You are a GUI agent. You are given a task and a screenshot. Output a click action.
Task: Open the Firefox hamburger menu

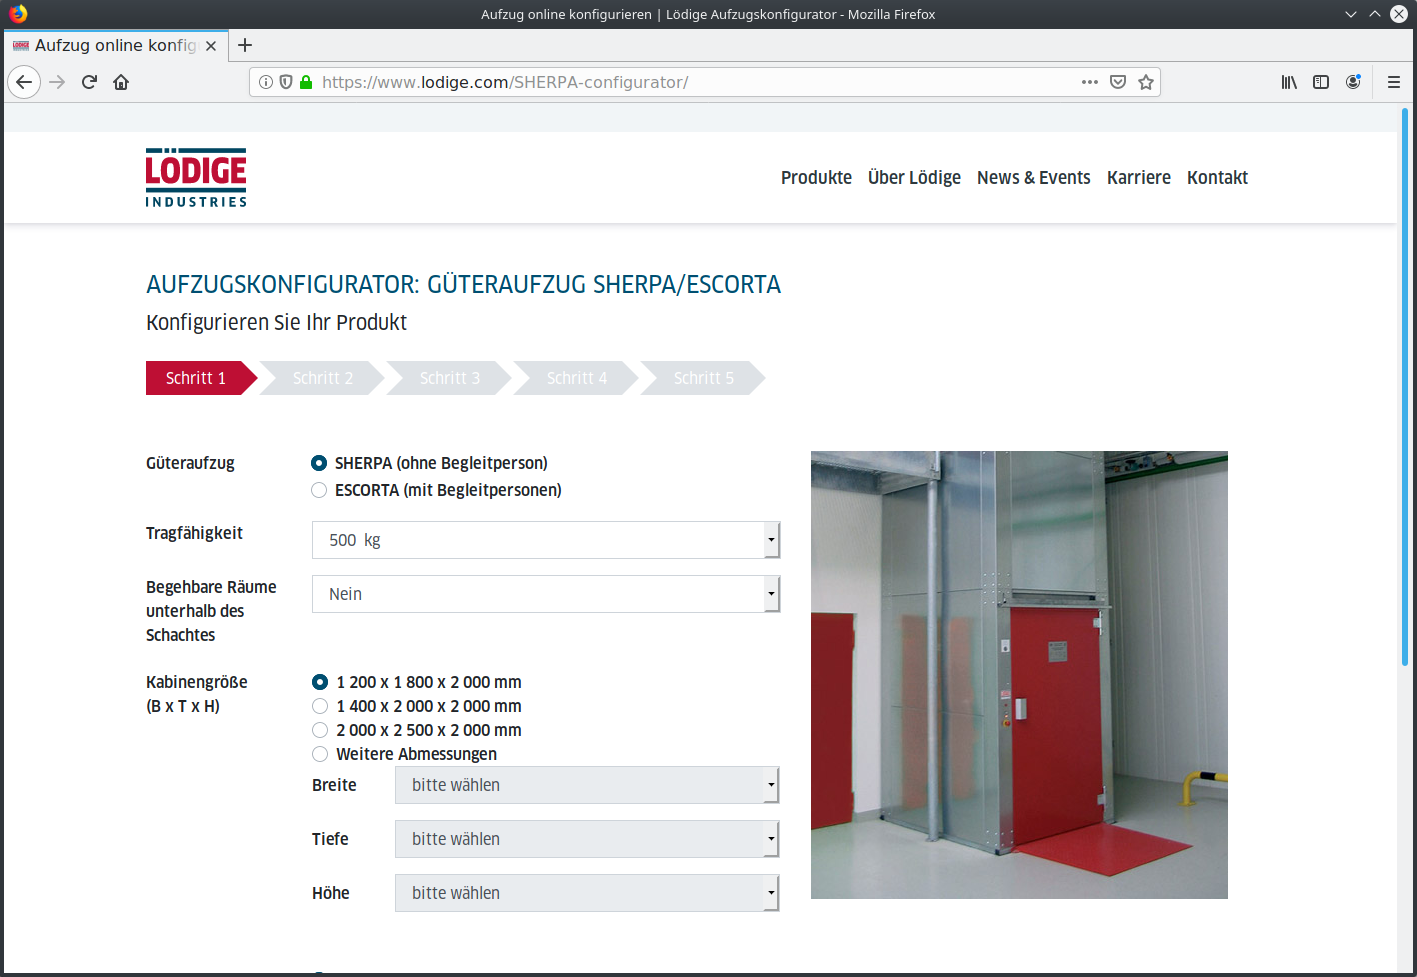pos(1393,82)
